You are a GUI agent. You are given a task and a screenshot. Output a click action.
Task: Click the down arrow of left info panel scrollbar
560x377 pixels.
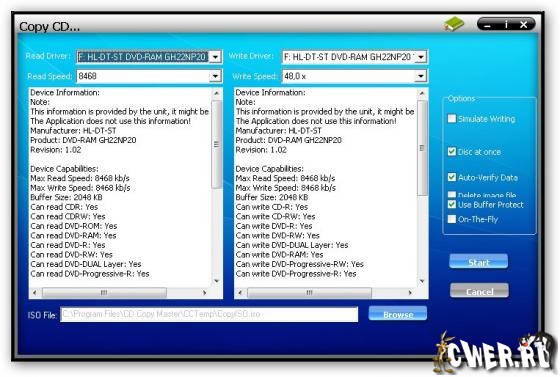click(x=216, y=281)
